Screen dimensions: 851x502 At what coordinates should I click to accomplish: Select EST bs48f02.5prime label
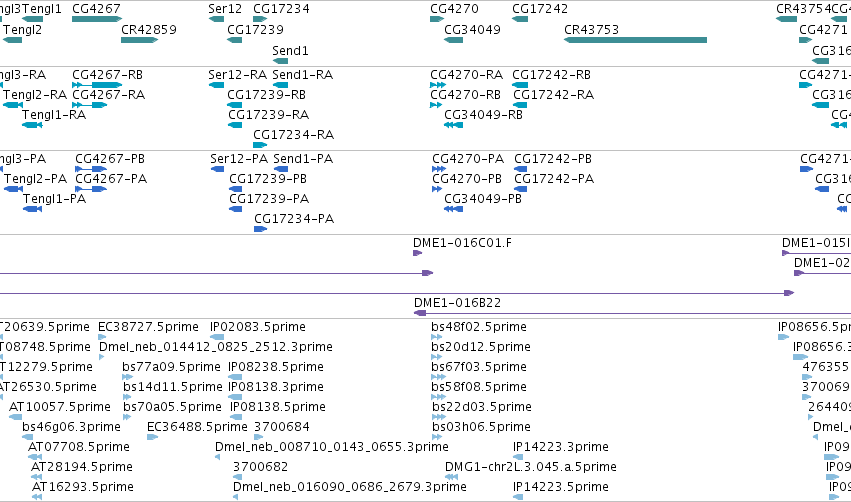click(479, 327)
